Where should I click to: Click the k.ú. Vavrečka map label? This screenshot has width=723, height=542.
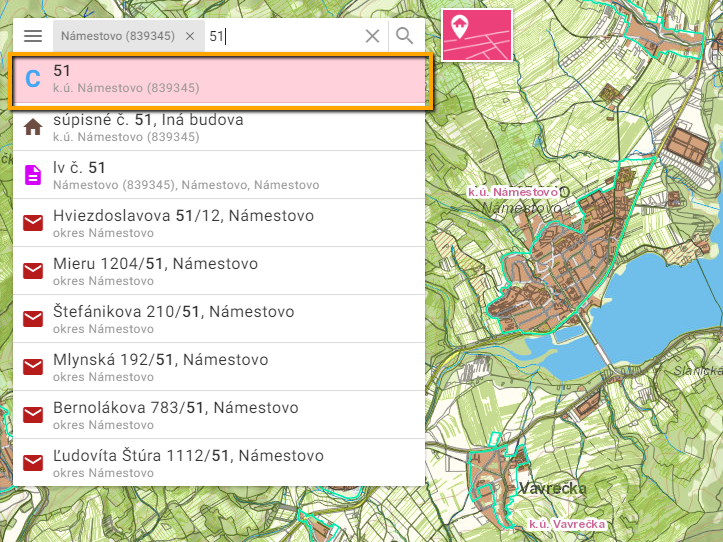coord(567,524)
